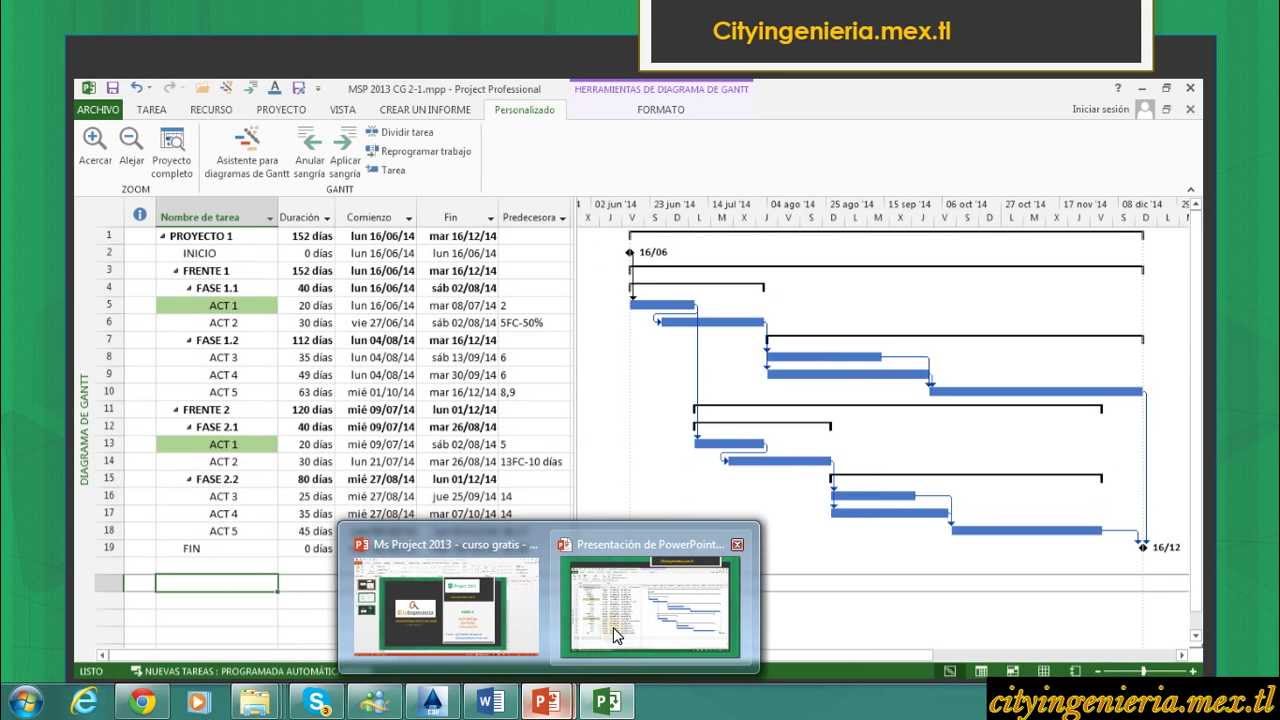Close the Presentación de PowerPoint preview thumbnail
Image resolution: width=1280 pixels, height=720 pixels.
737,545
